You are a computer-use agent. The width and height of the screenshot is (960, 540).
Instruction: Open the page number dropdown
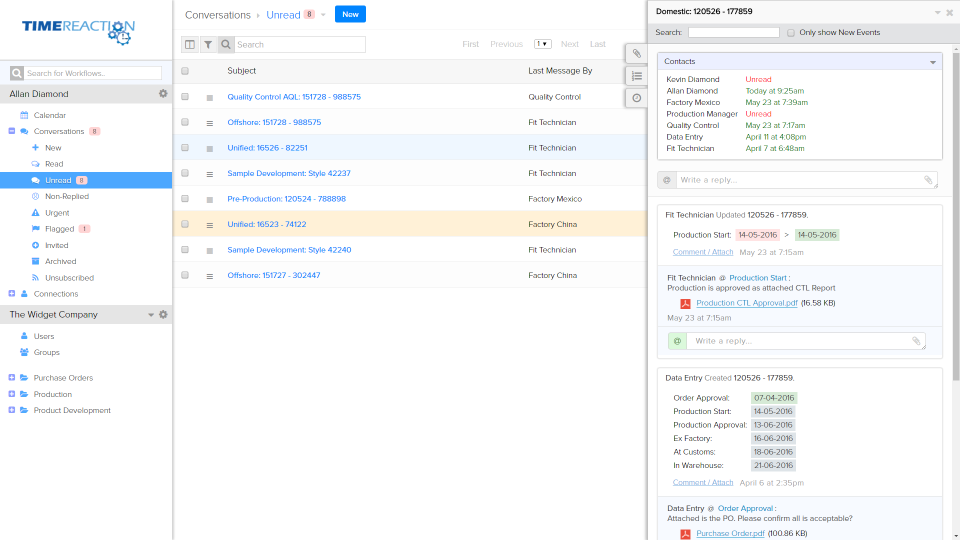click(542, 44)
